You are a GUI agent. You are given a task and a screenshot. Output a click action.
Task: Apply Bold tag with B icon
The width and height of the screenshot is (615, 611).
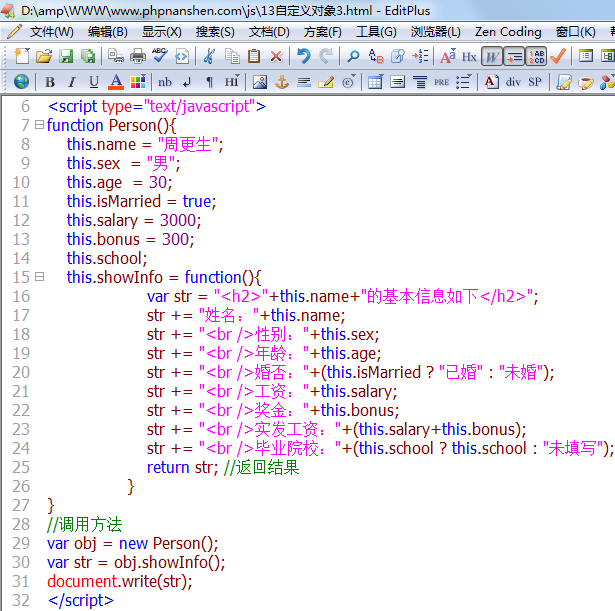(x=49, y=82)
